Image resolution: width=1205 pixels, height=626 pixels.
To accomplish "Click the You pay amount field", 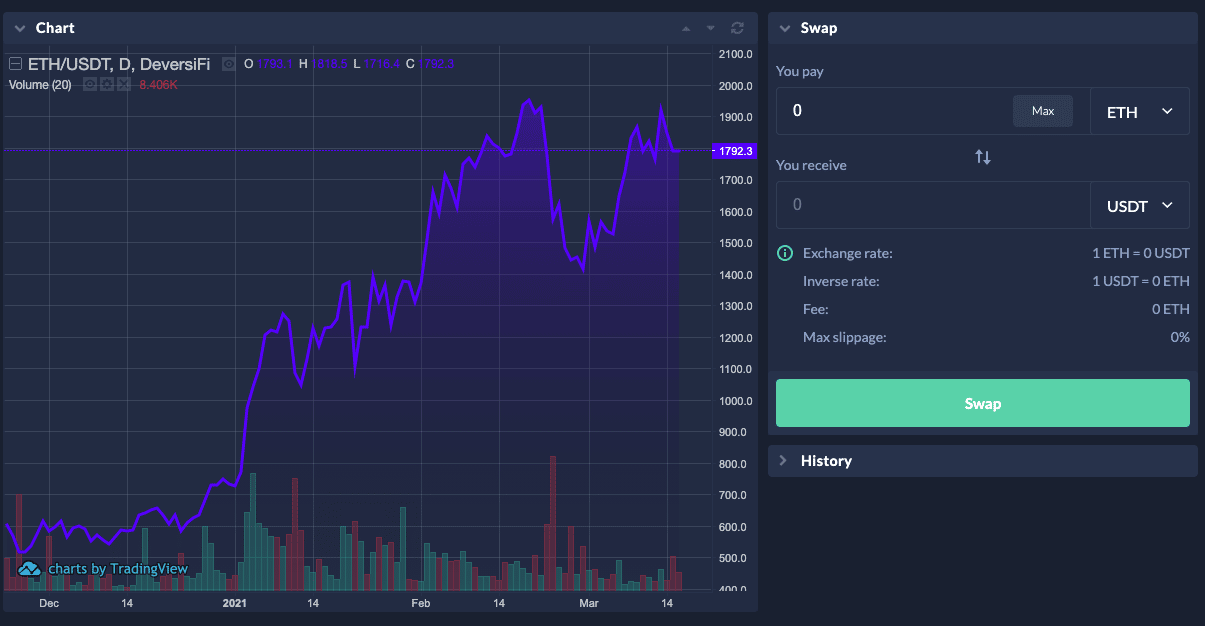I will (895, 110).
